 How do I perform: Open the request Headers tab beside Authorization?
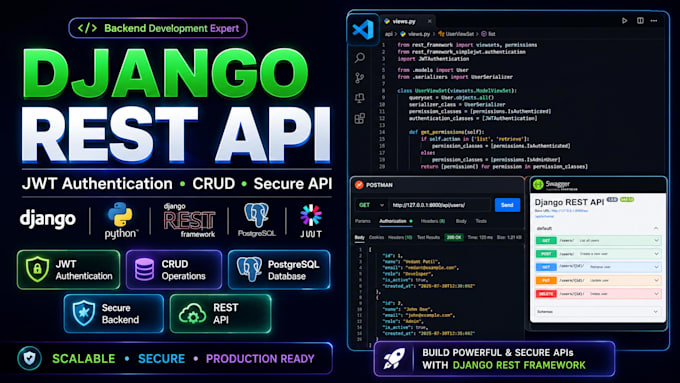[x=433, y=221]
